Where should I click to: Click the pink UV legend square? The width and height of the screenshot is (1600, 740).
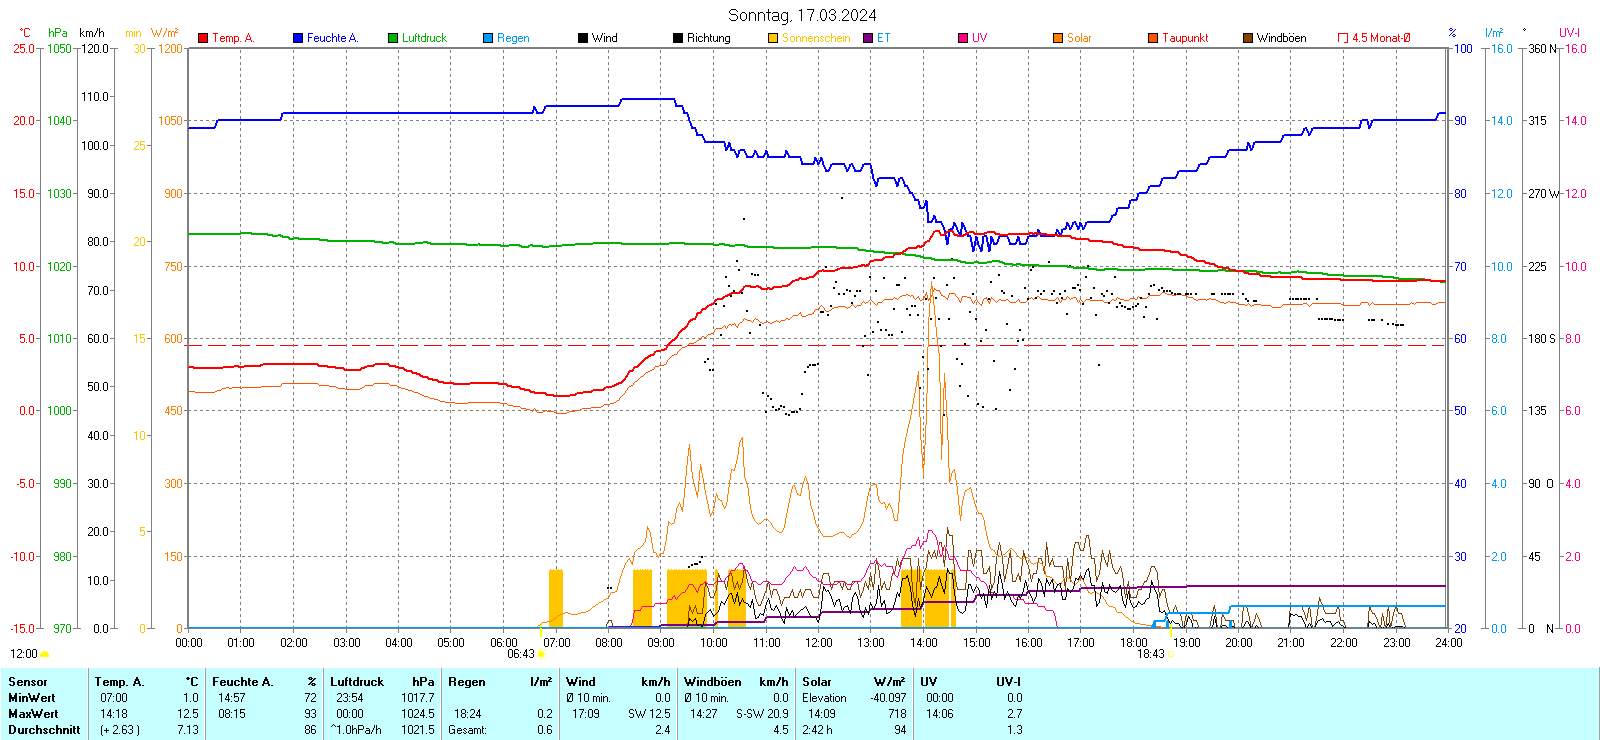(963, 38)
